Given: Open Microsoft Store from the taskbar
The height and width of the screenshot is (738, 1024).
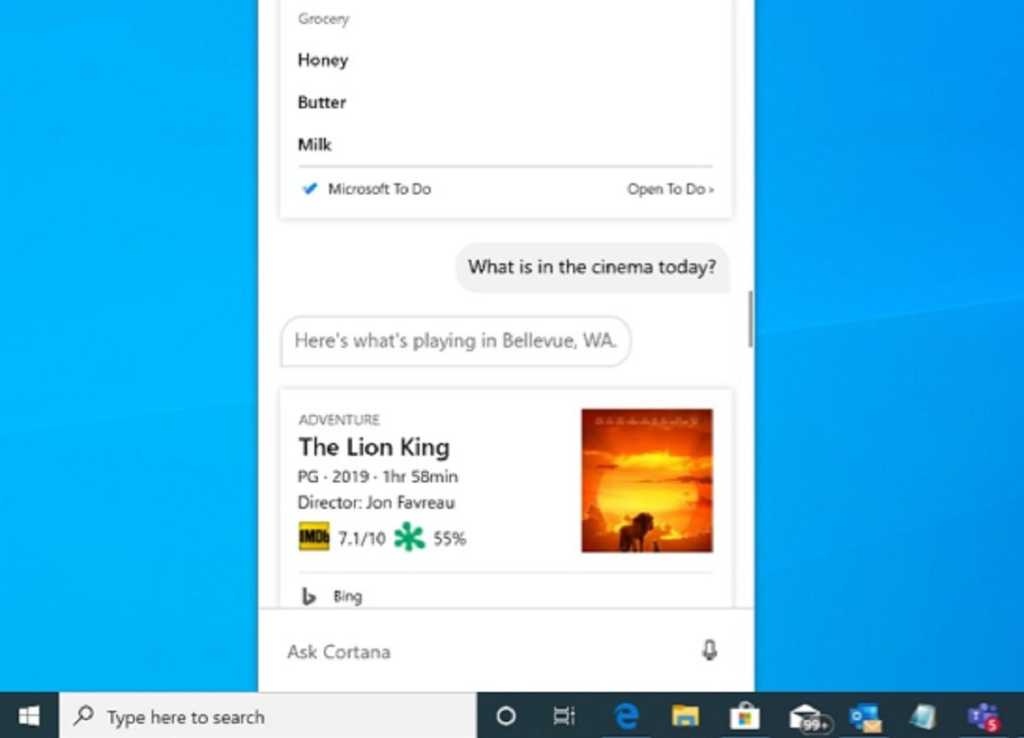Looking at the screenshot, I should pyautogui.click(x=744, y=716).
